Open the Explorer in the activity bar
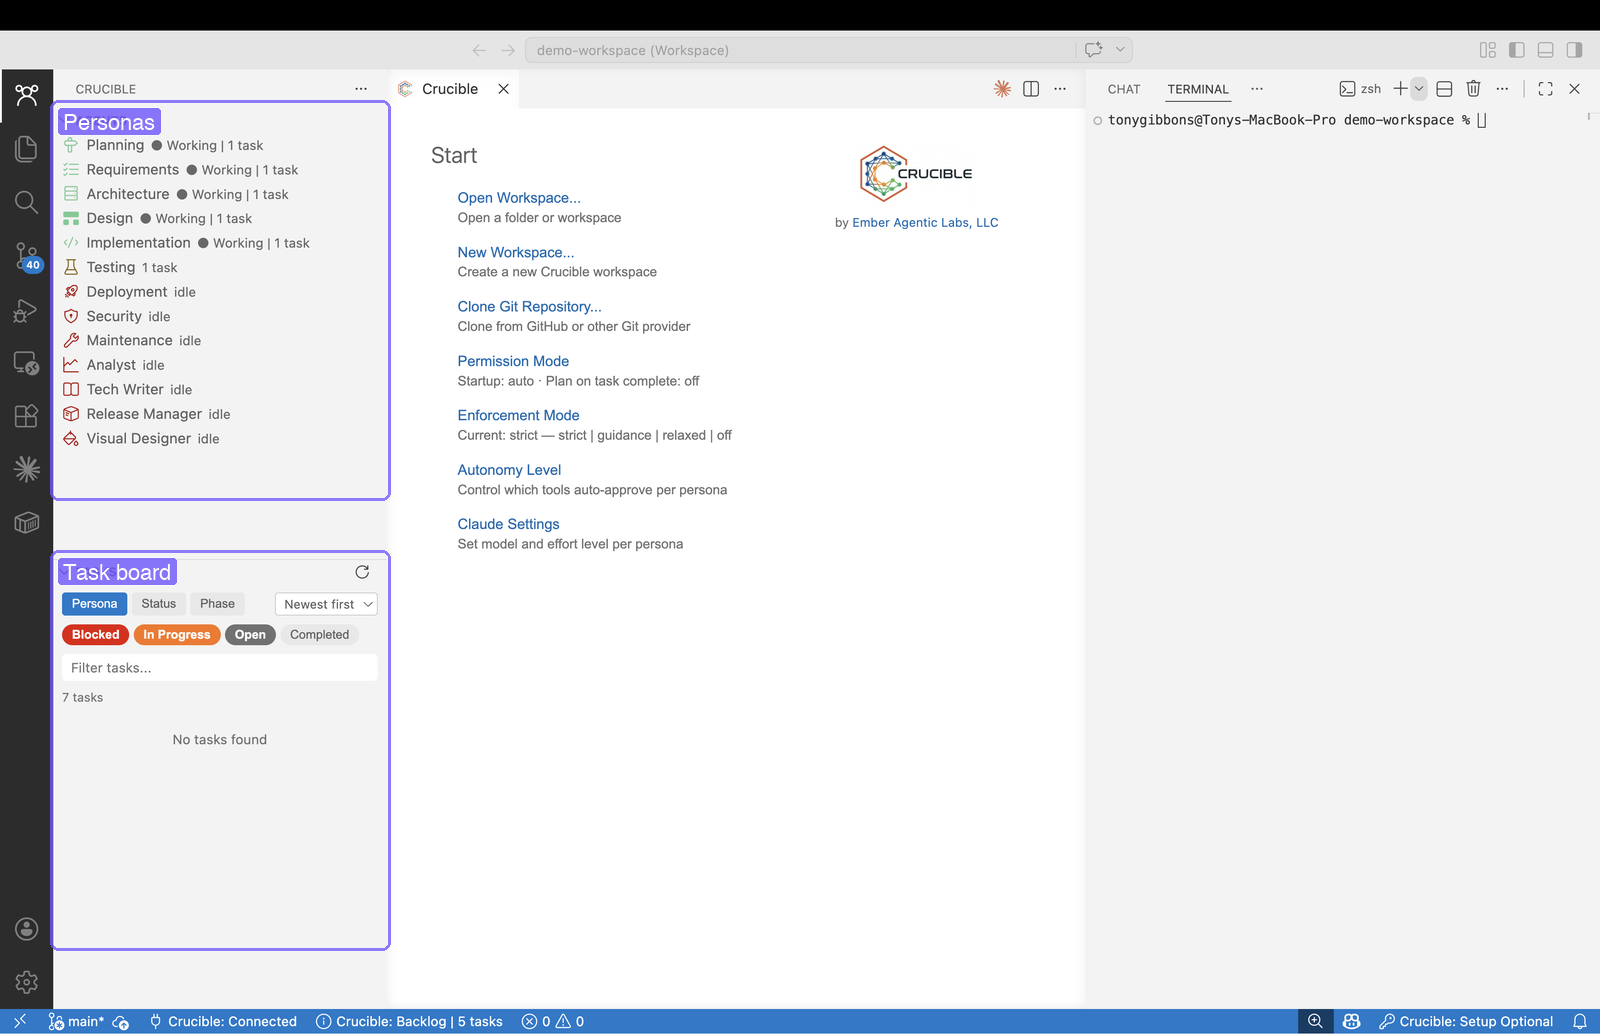This screenshot has width=1600, height=1034. pos(27,148)
